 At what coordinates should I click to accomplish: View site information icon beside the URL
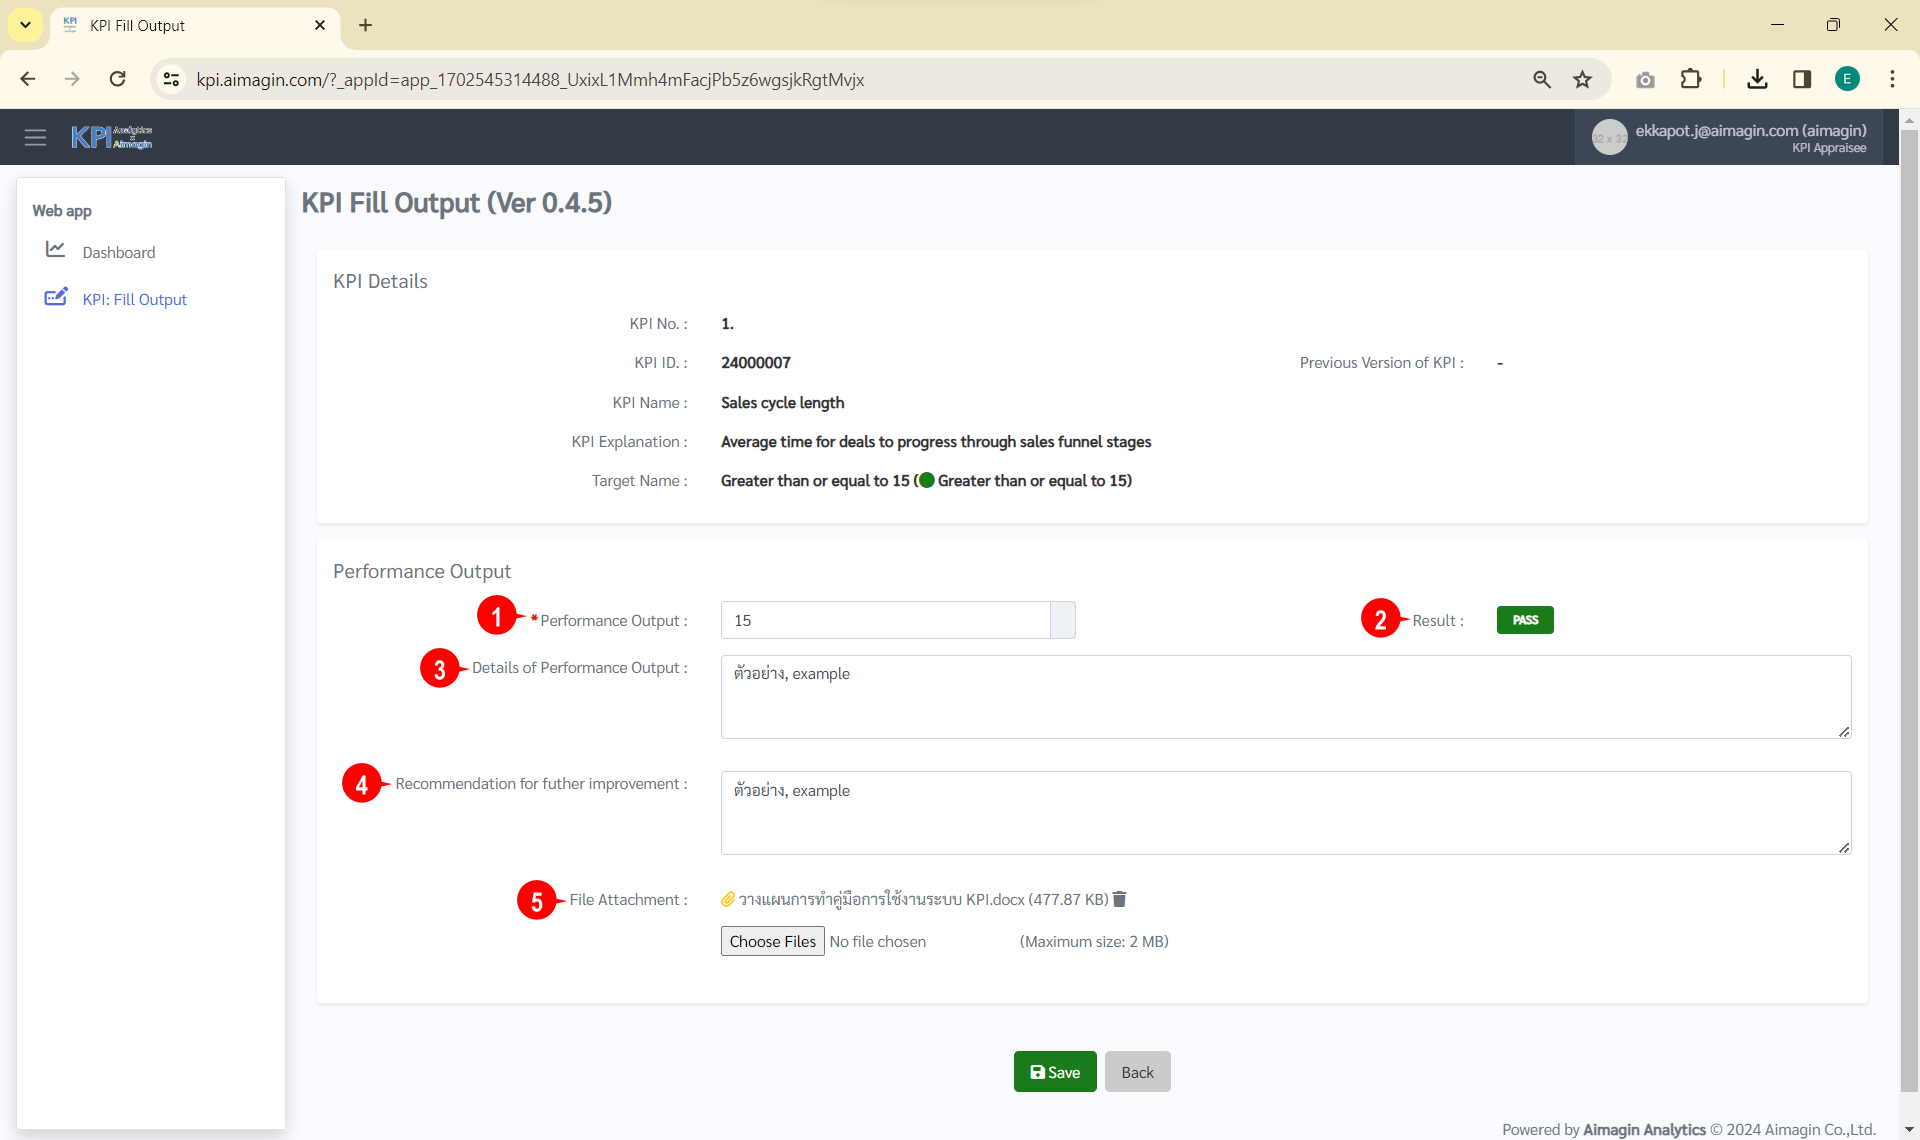coord(171,79)
